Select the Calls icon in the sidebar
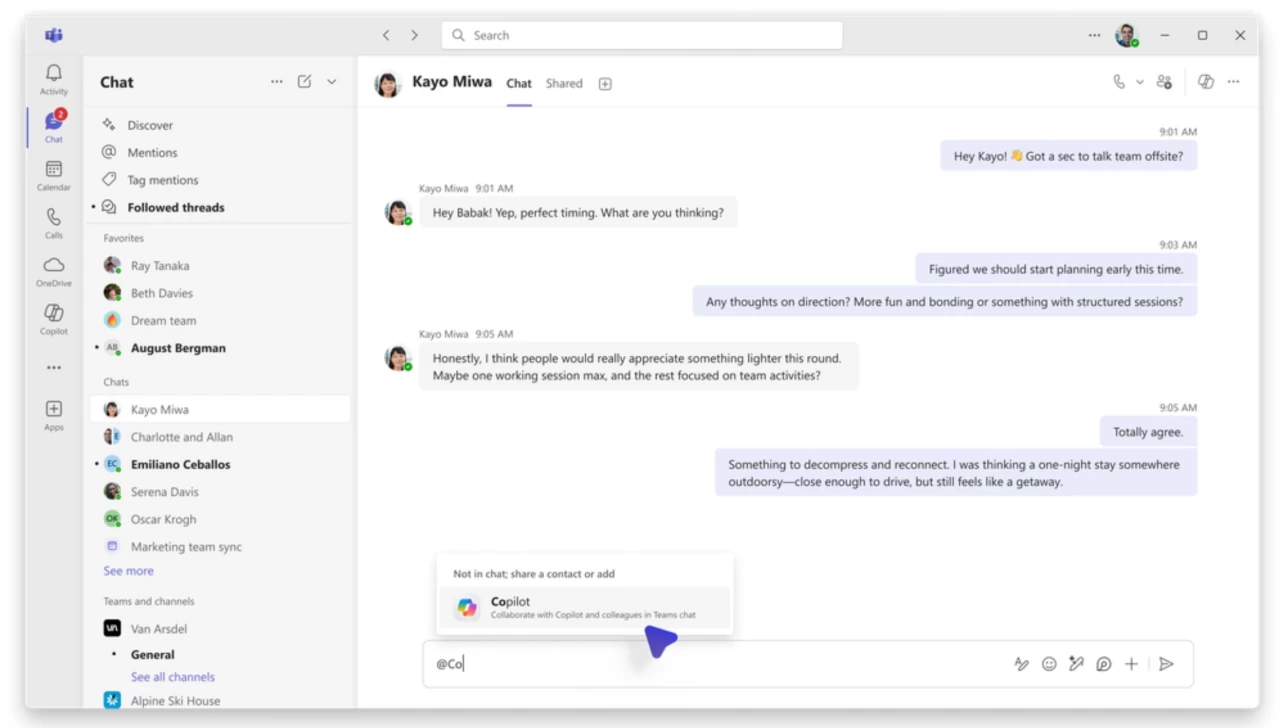The image size is (1280, 728). coord(53,220)
